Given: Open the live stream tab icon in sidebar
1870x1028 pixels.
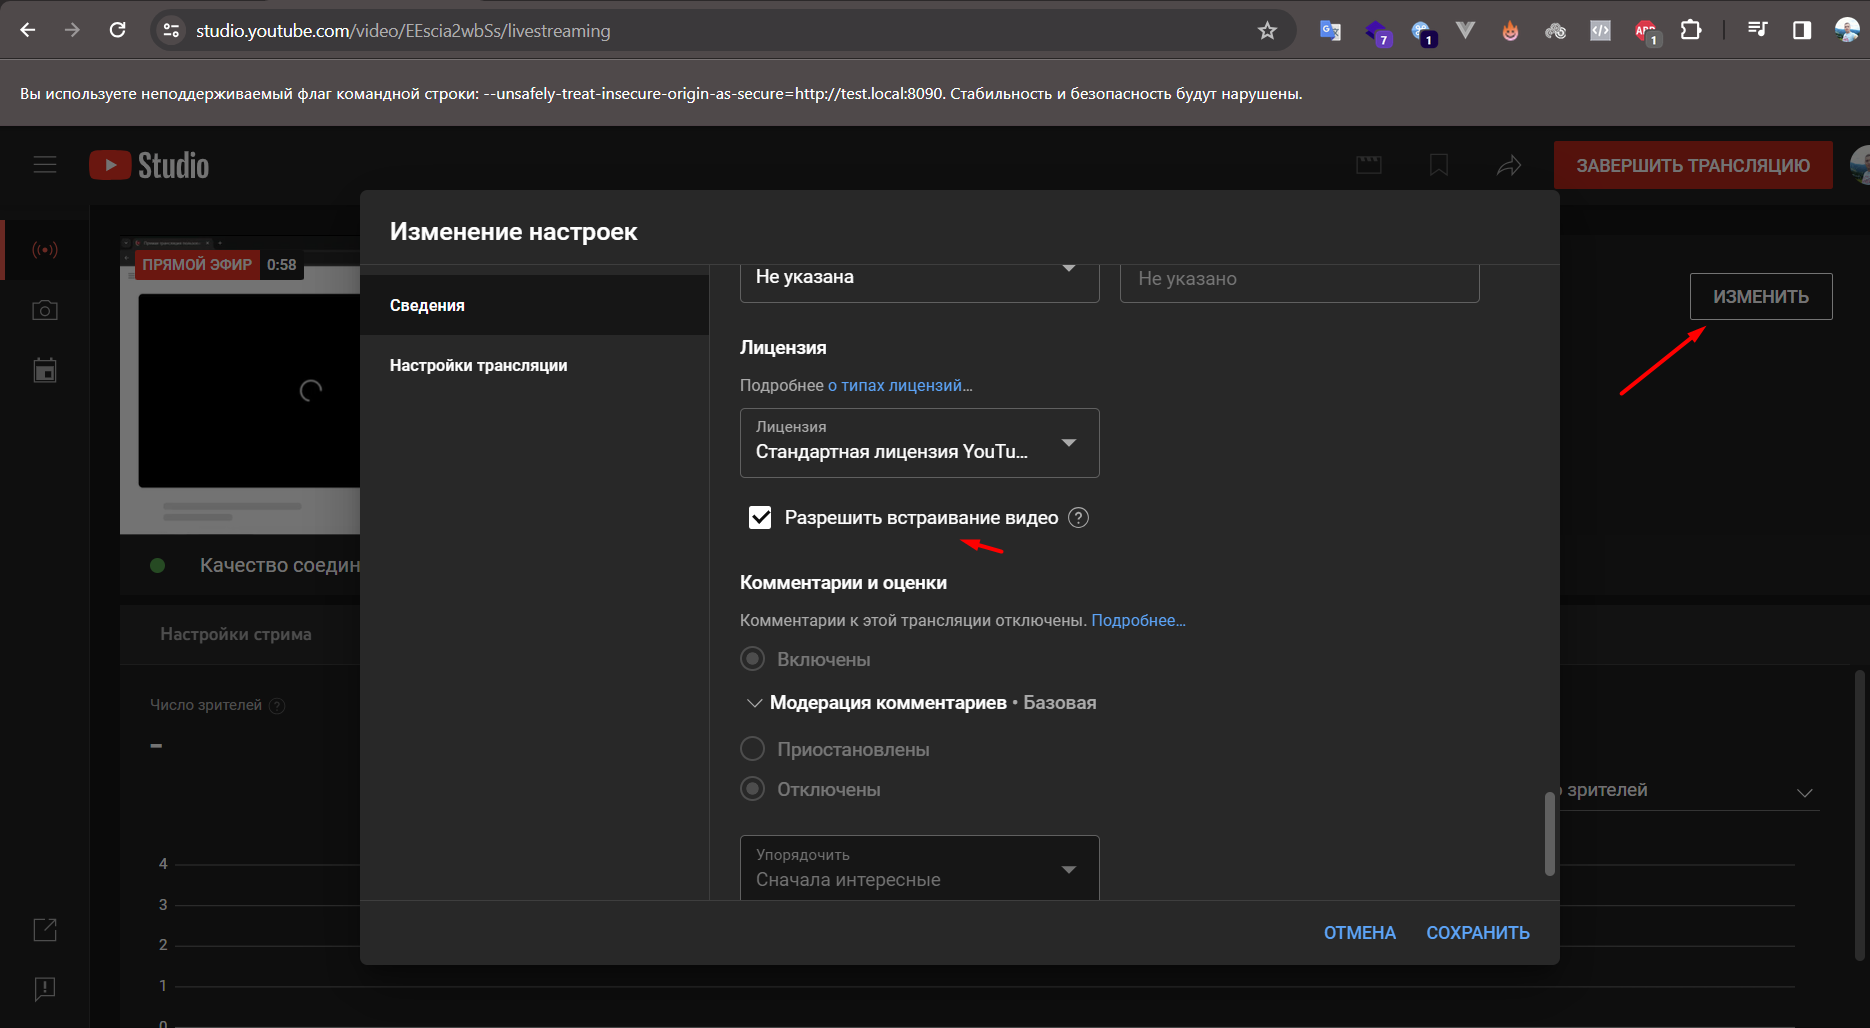Looking at the screenshot, I should [45, 249].
